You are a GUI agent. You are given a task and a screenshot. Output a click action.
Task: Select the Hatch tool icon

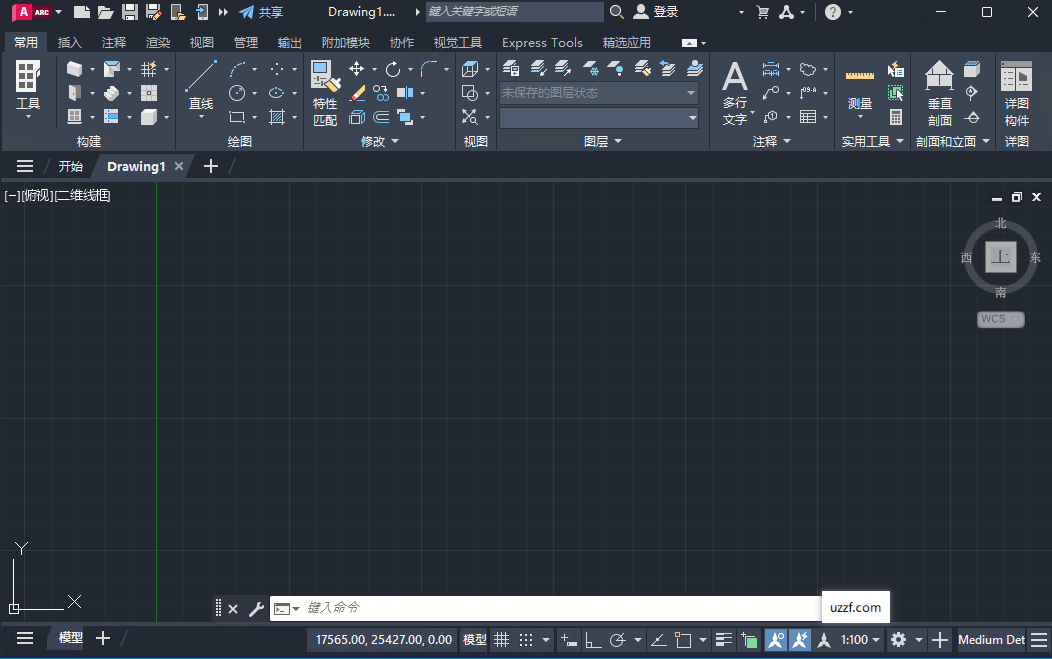click(x=276, y=117)
